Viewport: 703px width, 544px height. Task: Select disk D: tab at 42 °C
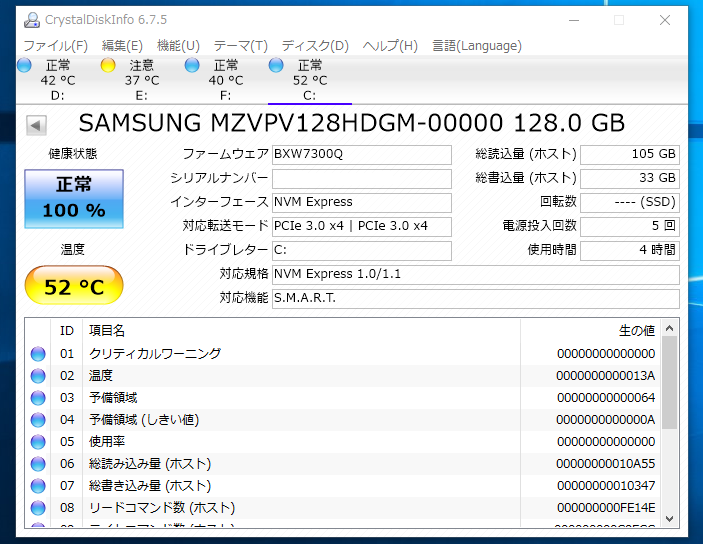pyautogui.click(x=58, y=80)
